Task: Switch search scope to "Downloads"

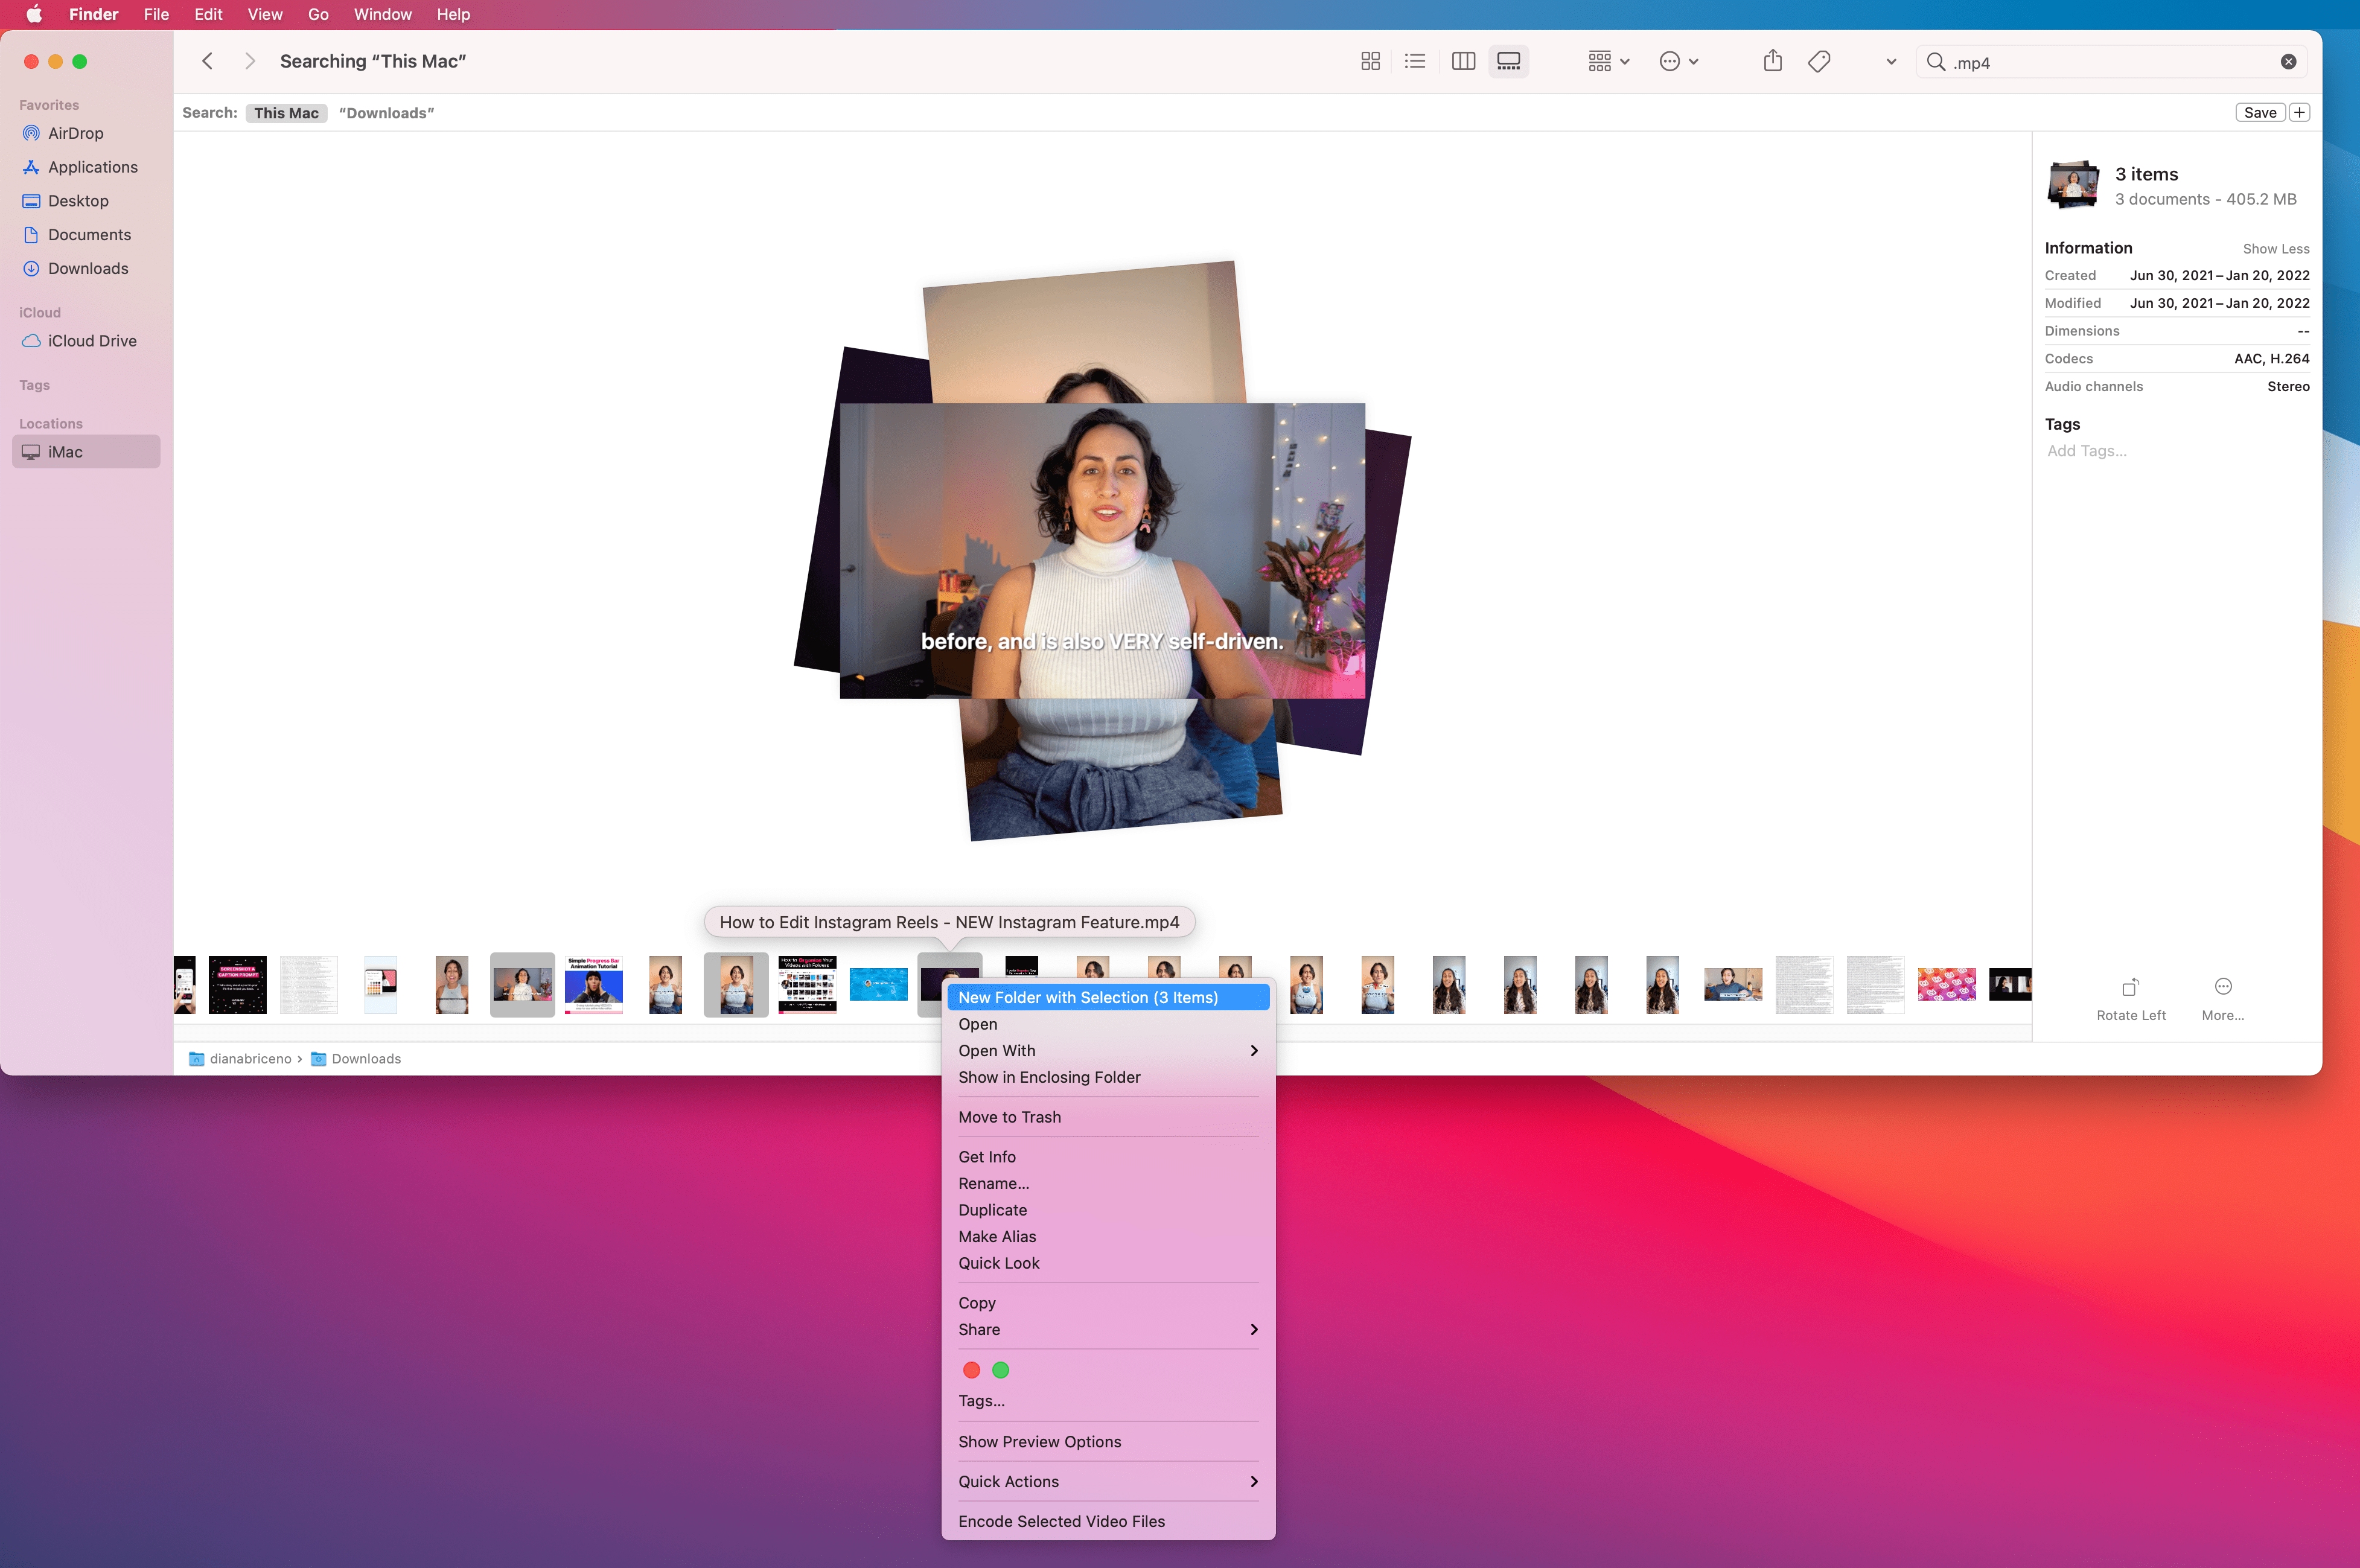Action: [x=386, y=113]
